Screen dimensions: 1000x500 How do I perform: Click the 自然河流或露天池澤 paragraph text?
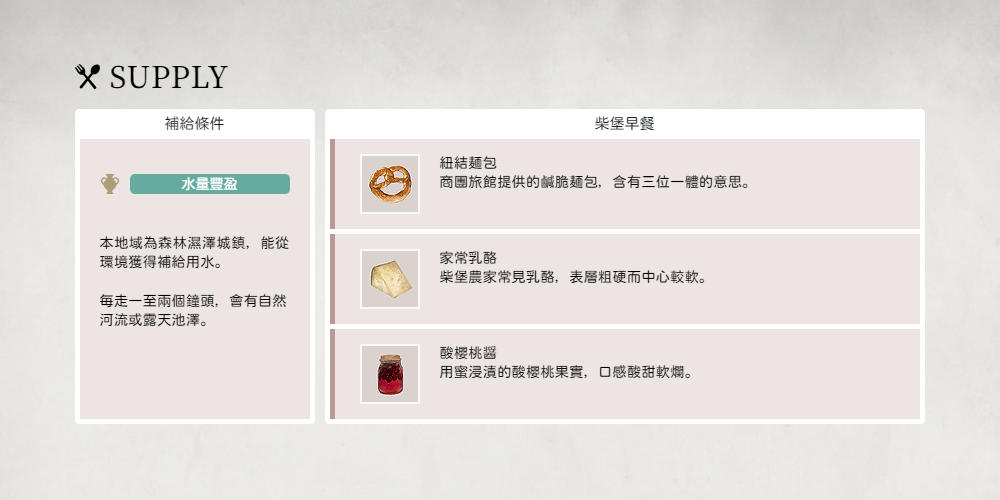tap(193, 311)
